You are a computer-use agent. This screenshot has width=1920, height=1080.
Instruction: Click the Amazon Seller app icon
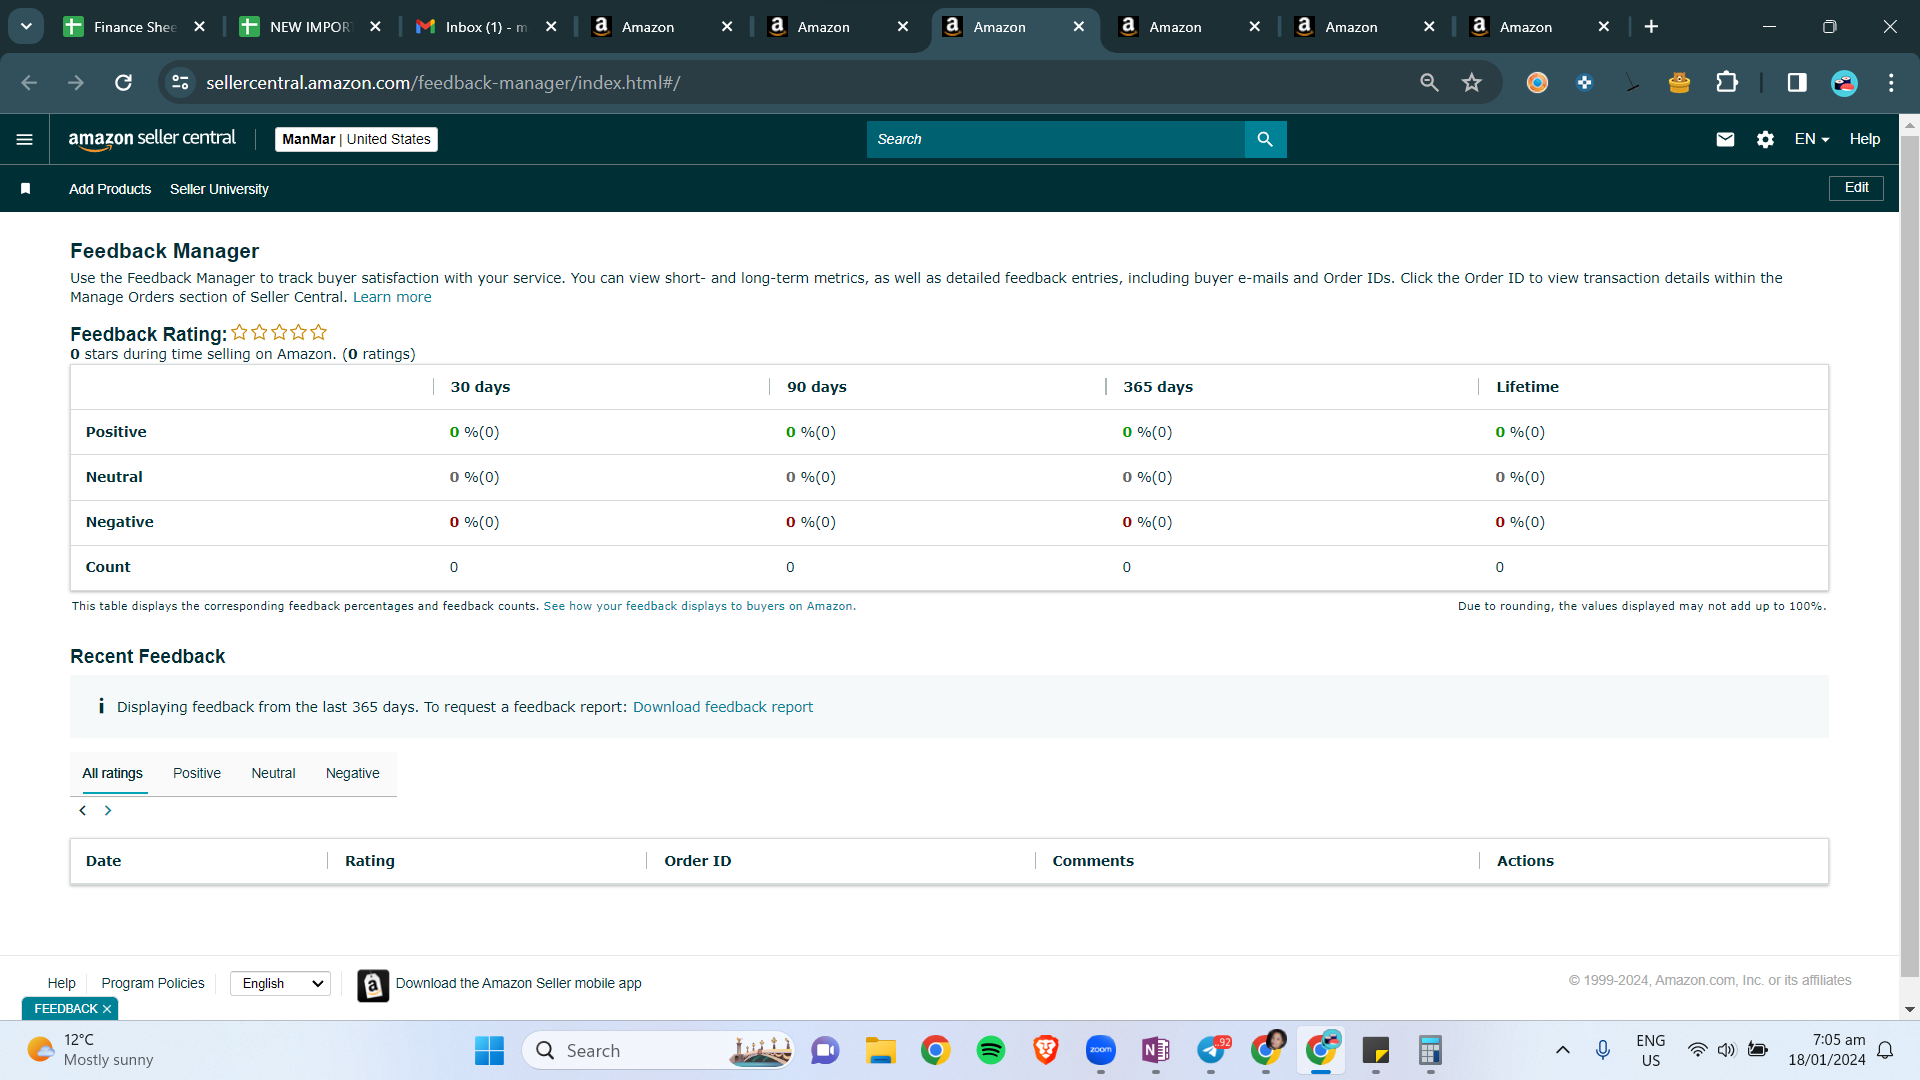coord(373,985)
